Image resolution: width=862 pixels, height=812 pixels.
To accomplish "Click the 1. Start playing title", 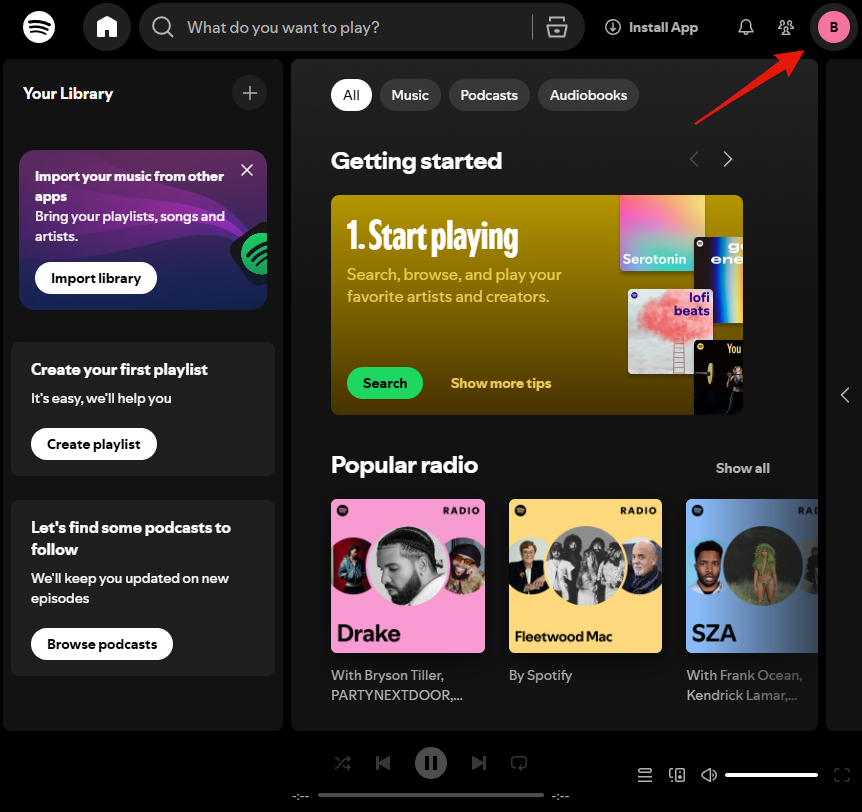I will (x=433, y=237).
